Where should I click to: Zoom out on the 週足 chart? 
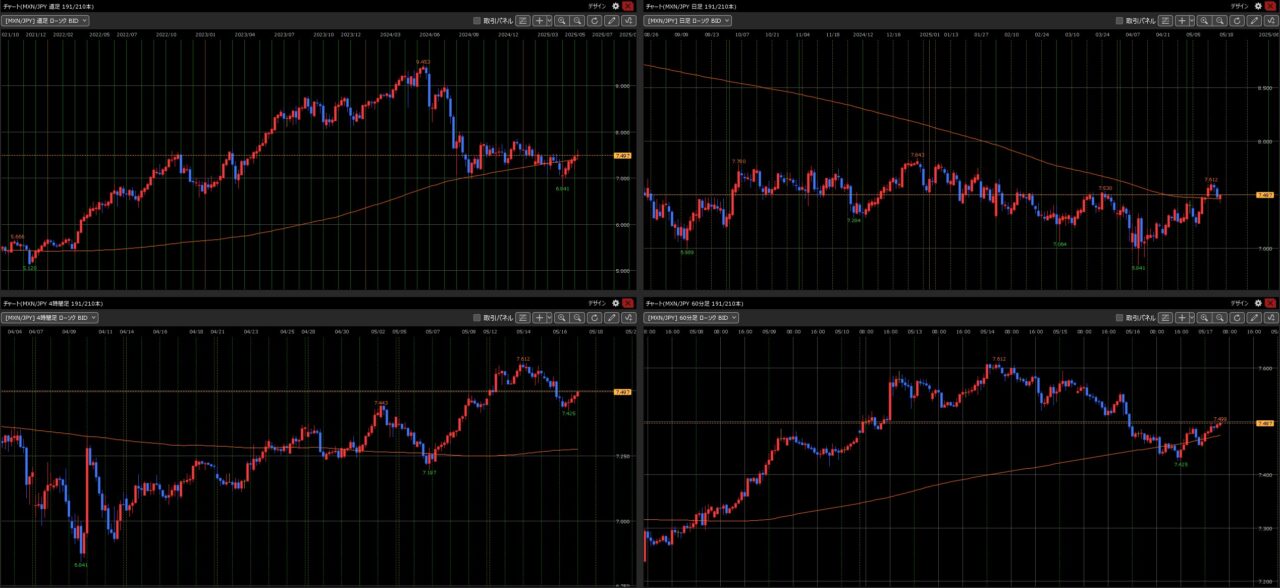[x=578, y=20]
